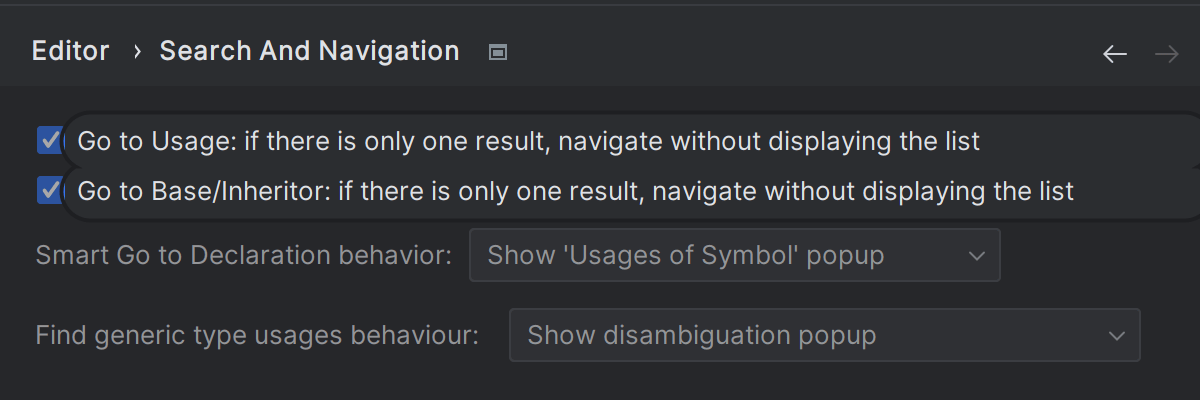Click the 'Find generic type usages behaviour' label
Image resolution: width=1200 pixels, height=400 pixels.
[x=257, y=336]
